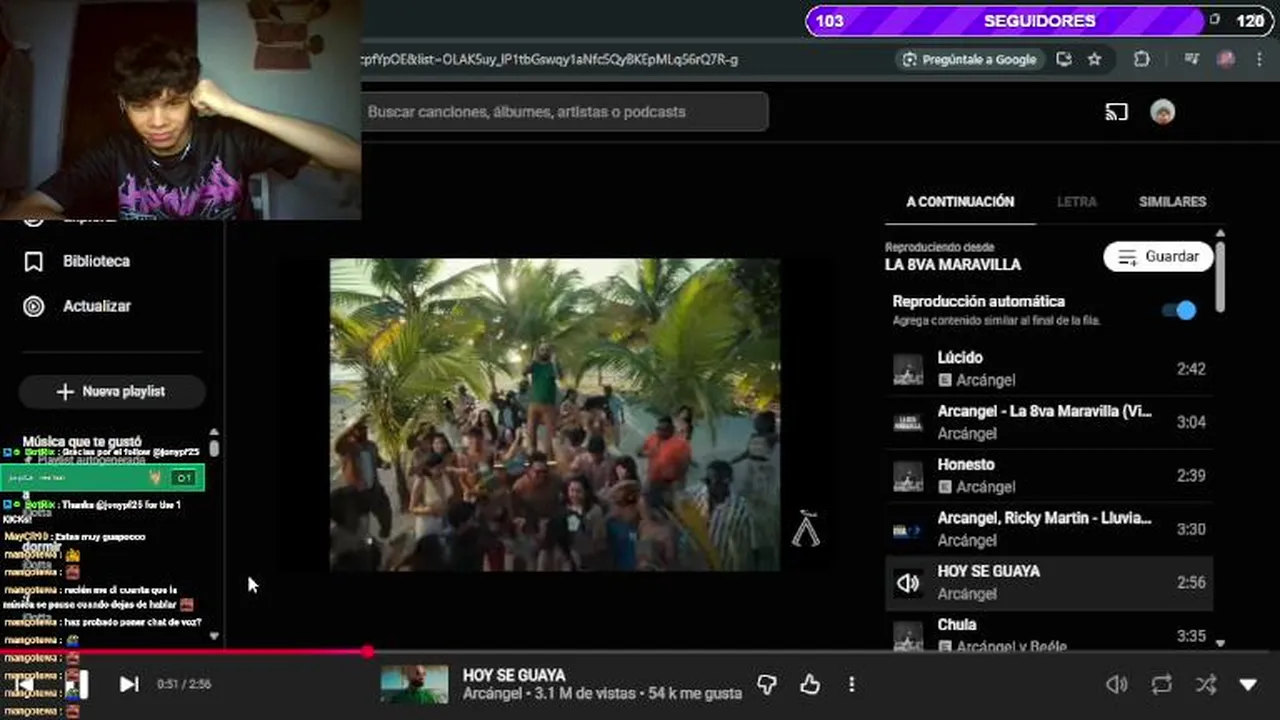Click the Guardar button
Viewport: 1280px width, 720px height.
pos(1158,257)
